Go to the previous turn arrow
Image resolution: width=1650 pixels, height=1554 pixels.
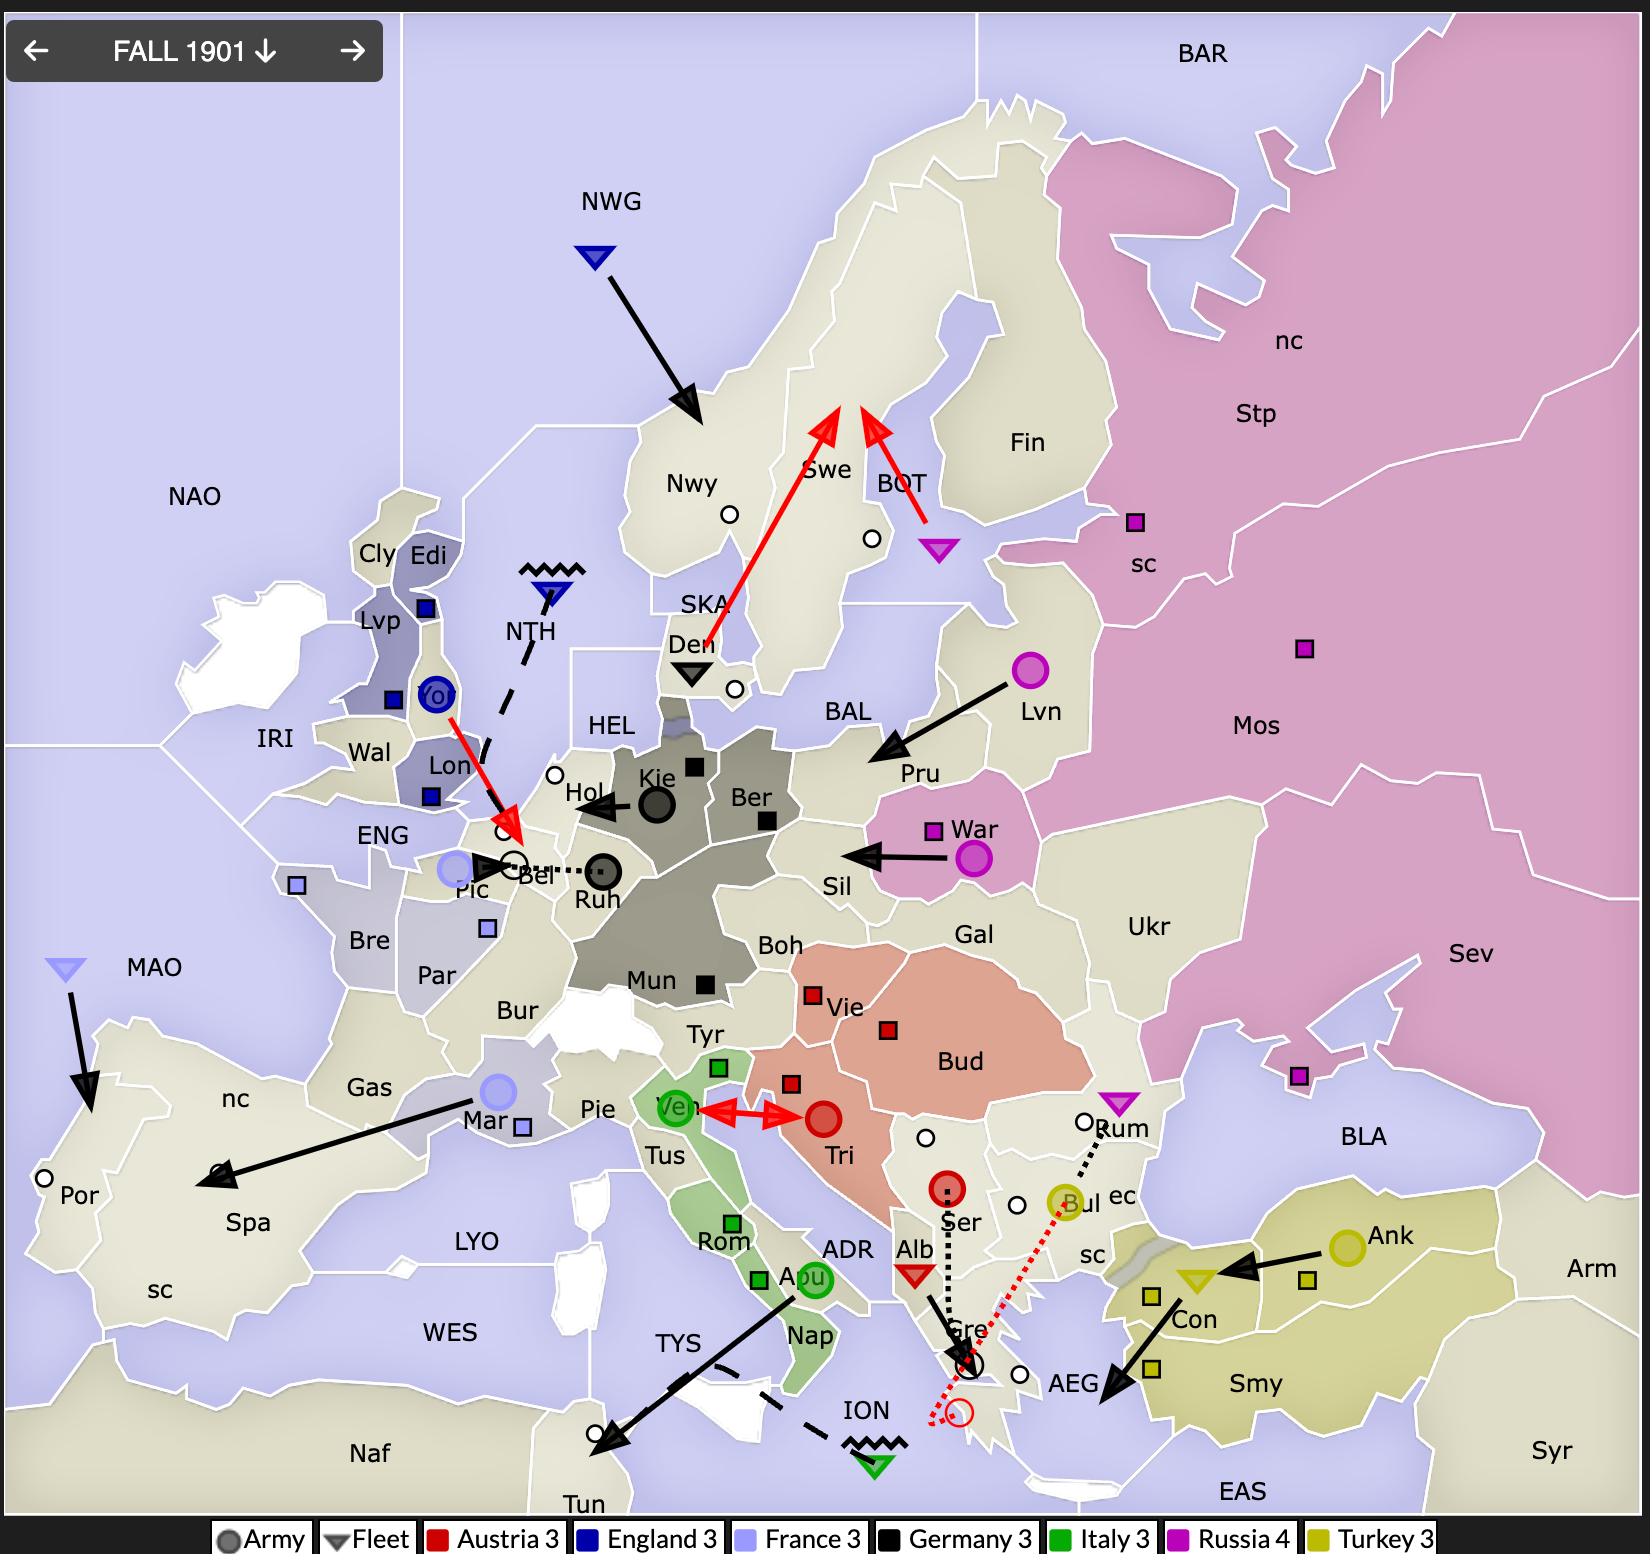(x=37, y=51)
